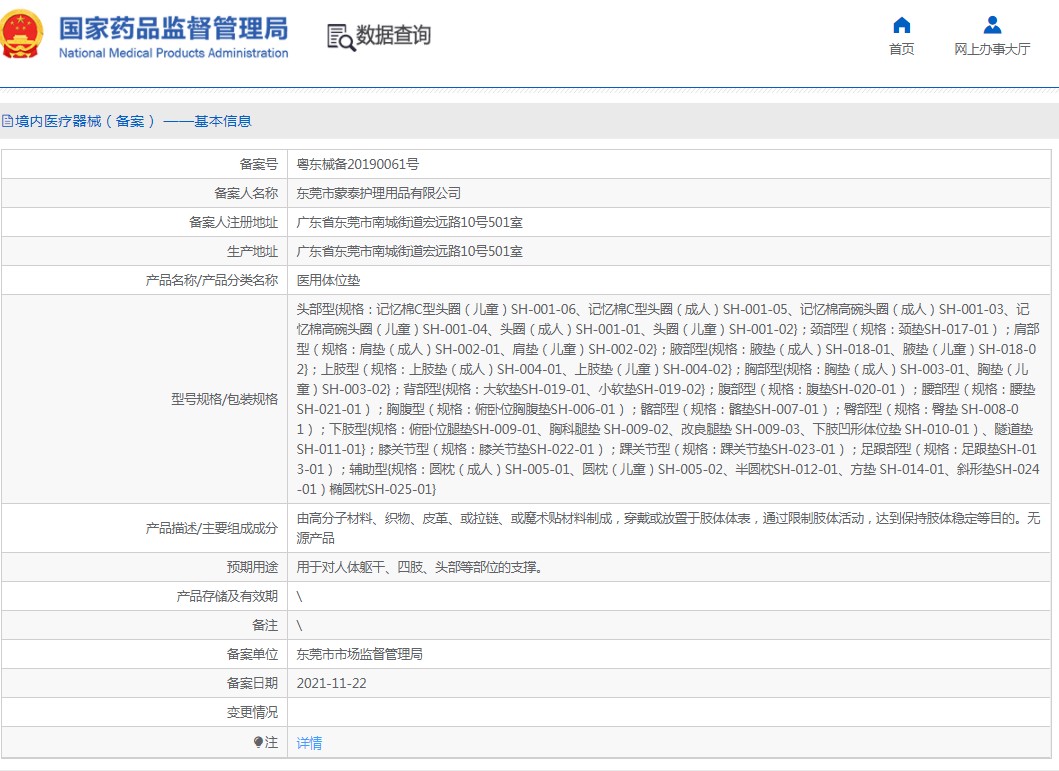This screenshot has width=1059, height=771.
Task: Click the 国家药品监督管理局 site title
Action: coord(174,28)
